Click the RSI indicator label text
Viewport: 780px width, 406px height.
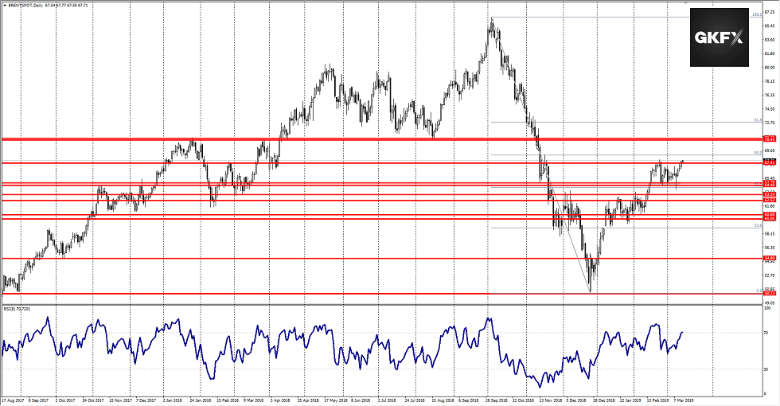coord(16,308)
